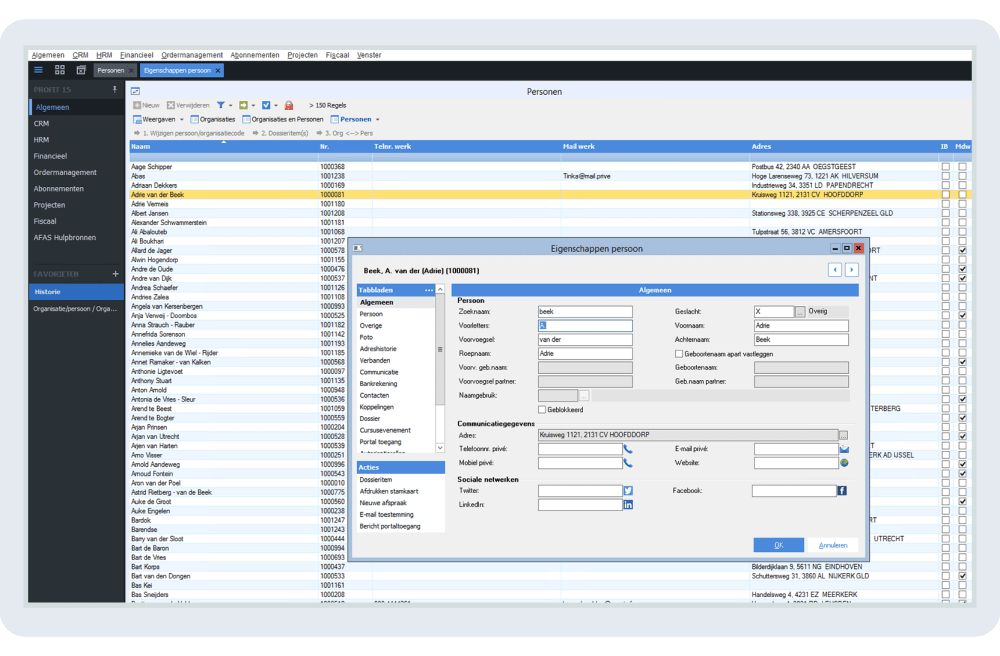Open the Ordermanagement menu
Screen dimensions: 1000x656
click(x=191, y=55)
